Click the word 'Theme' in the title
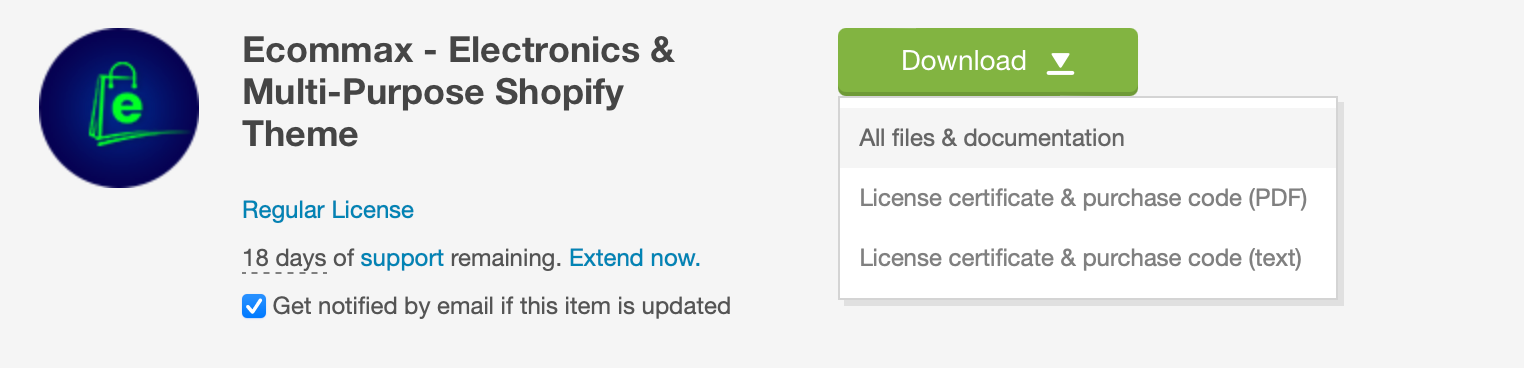This screenshot has height=368, width=1524. pos(300,134)
